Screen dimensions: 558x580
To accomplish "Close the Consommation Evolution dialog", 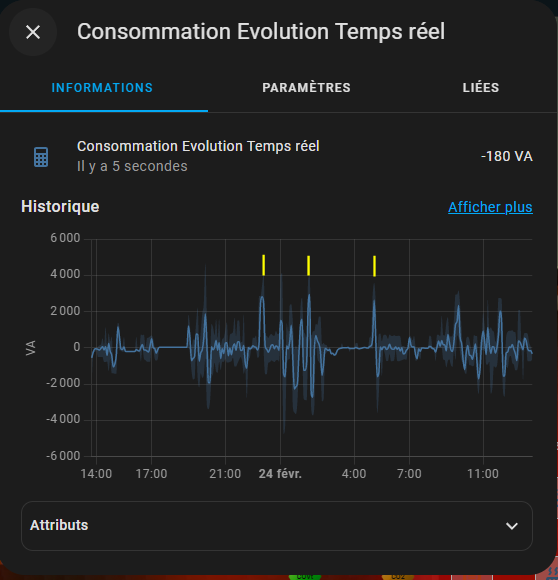I will pos(33,32).
